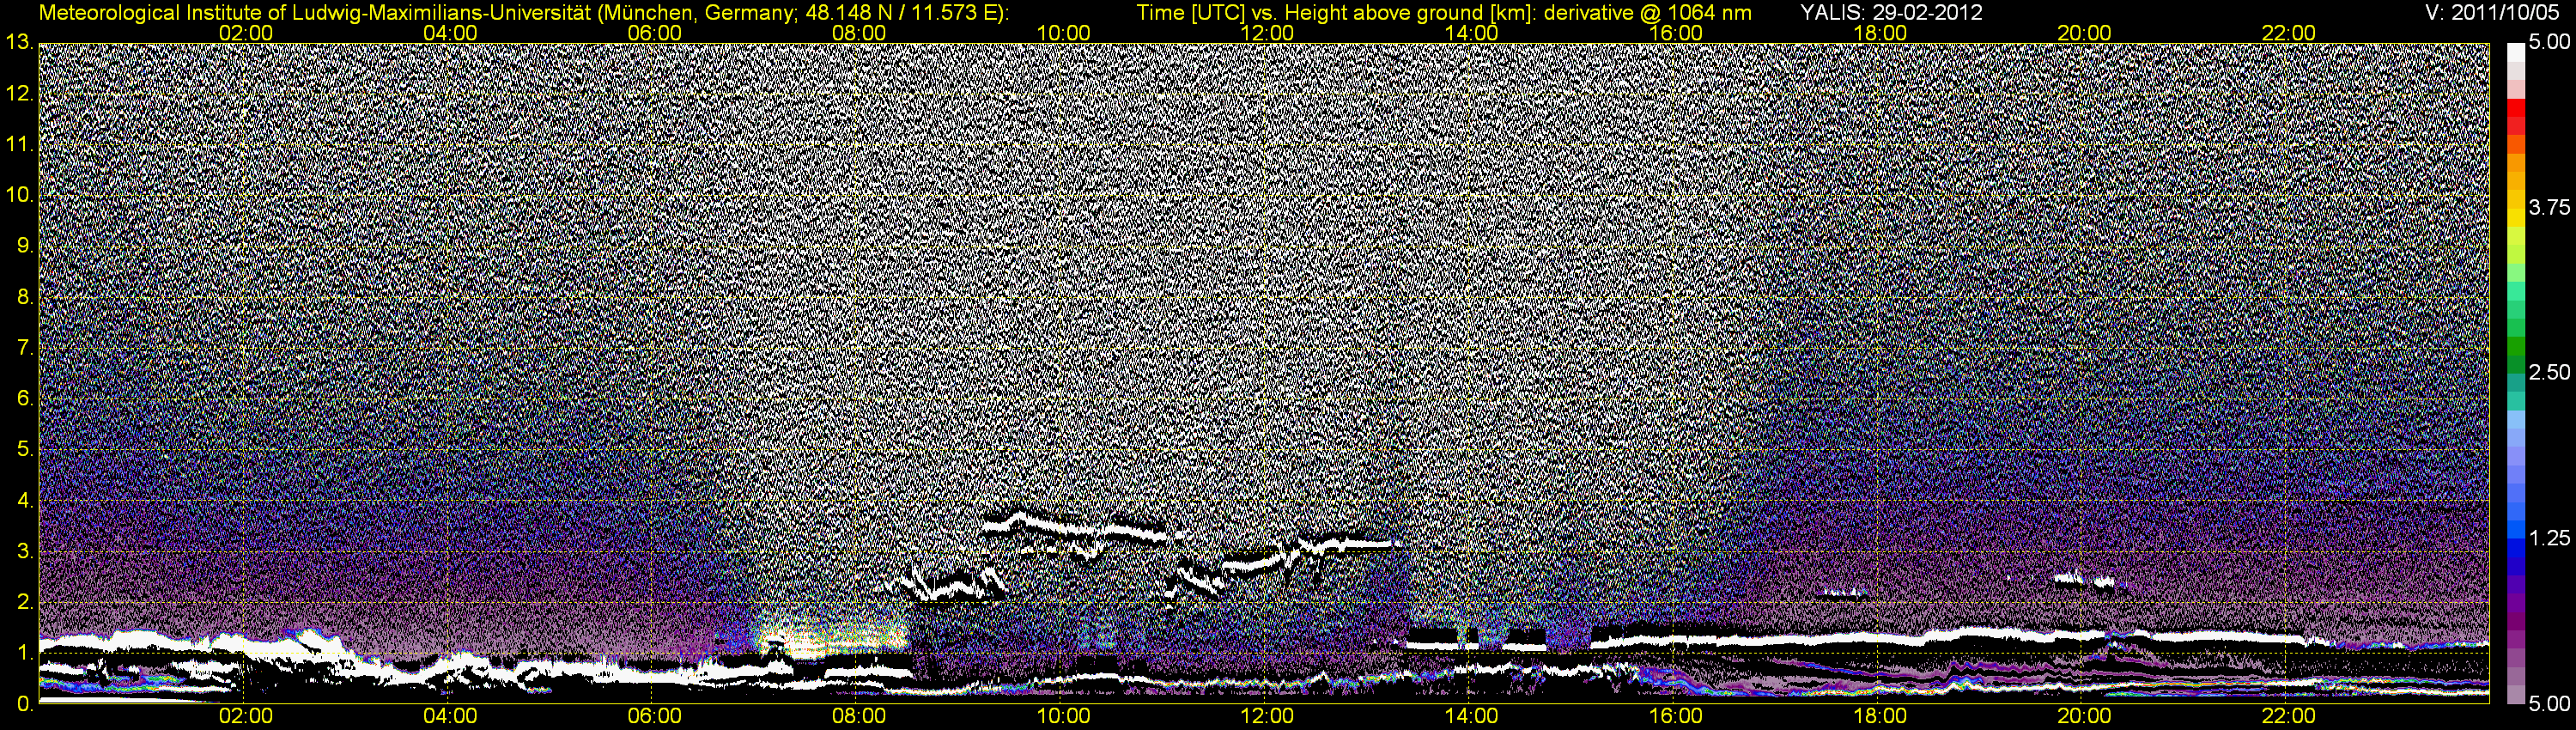This screenshot has height=730, width=2576.
Task: Select the small cloud patch near 20:00 at 2.4 km
Action: pyautogui.click(x=2085, y=579)
